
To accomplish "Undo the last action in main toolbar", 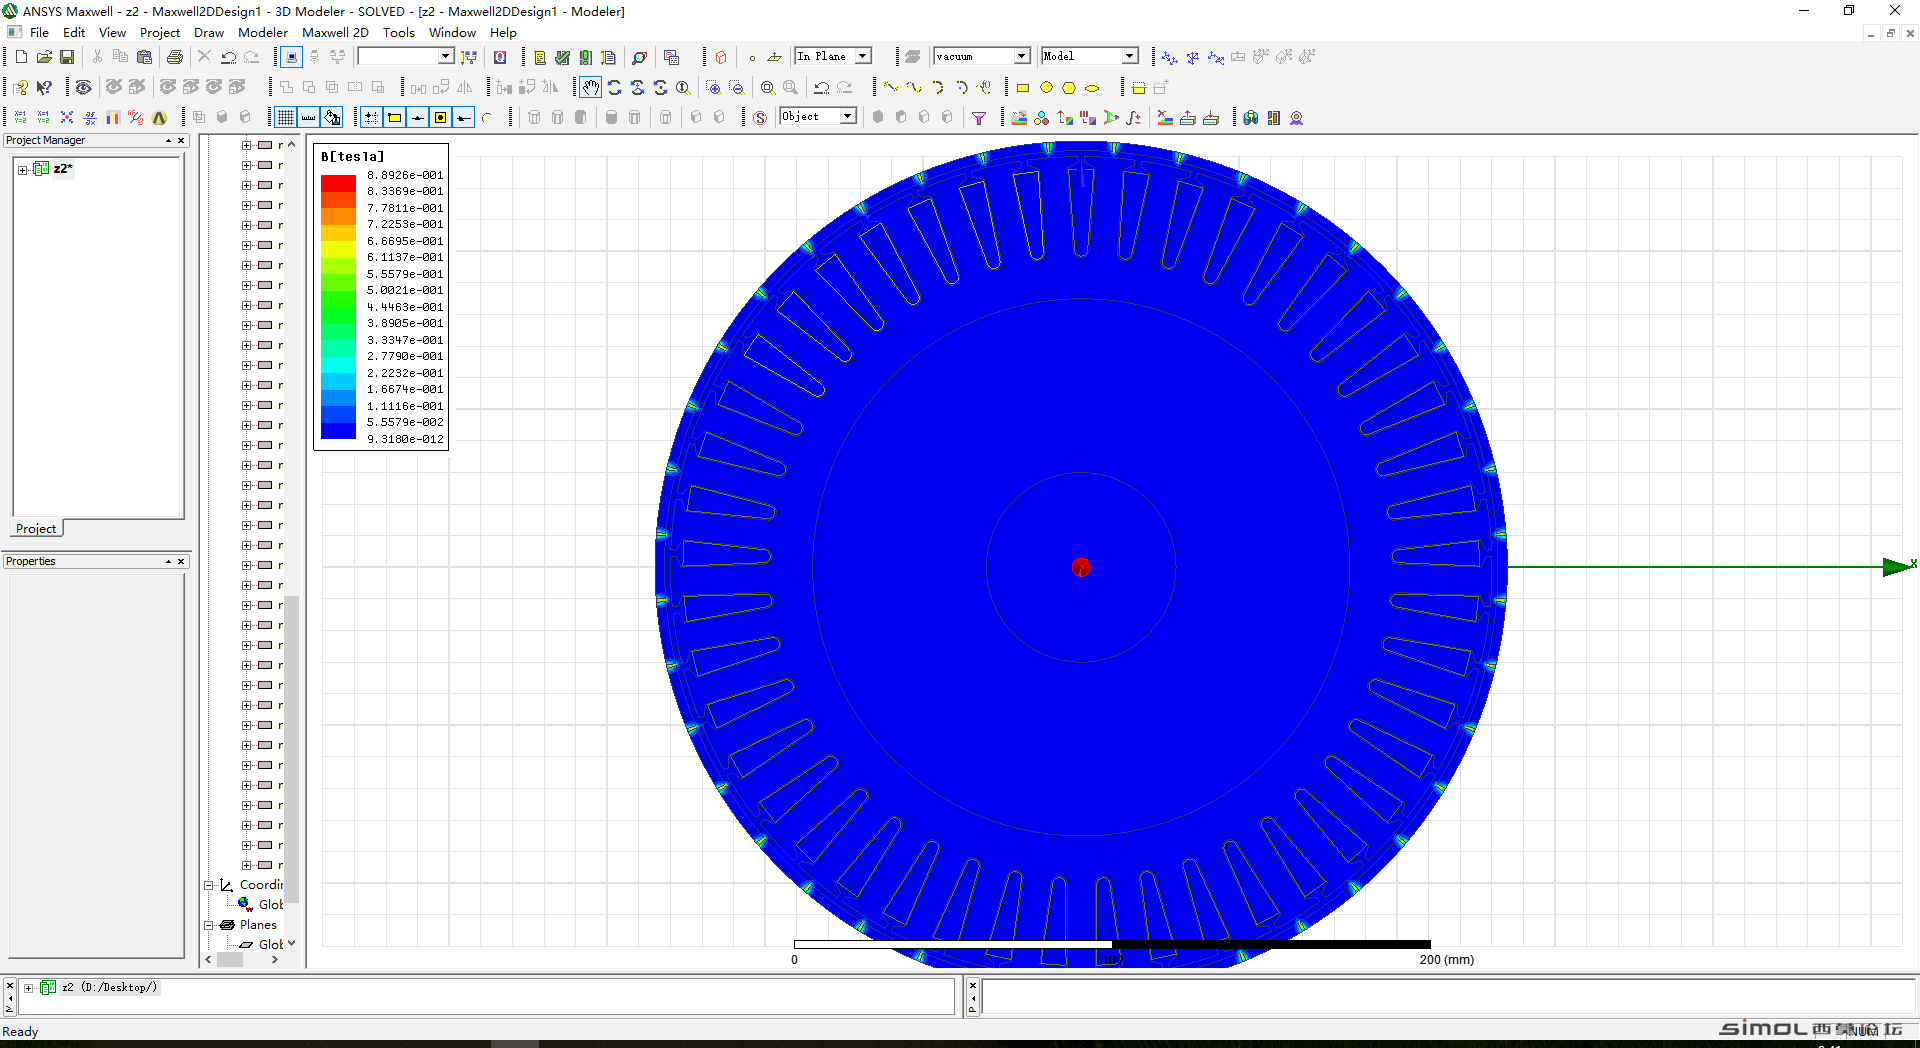I will point(229,57).
